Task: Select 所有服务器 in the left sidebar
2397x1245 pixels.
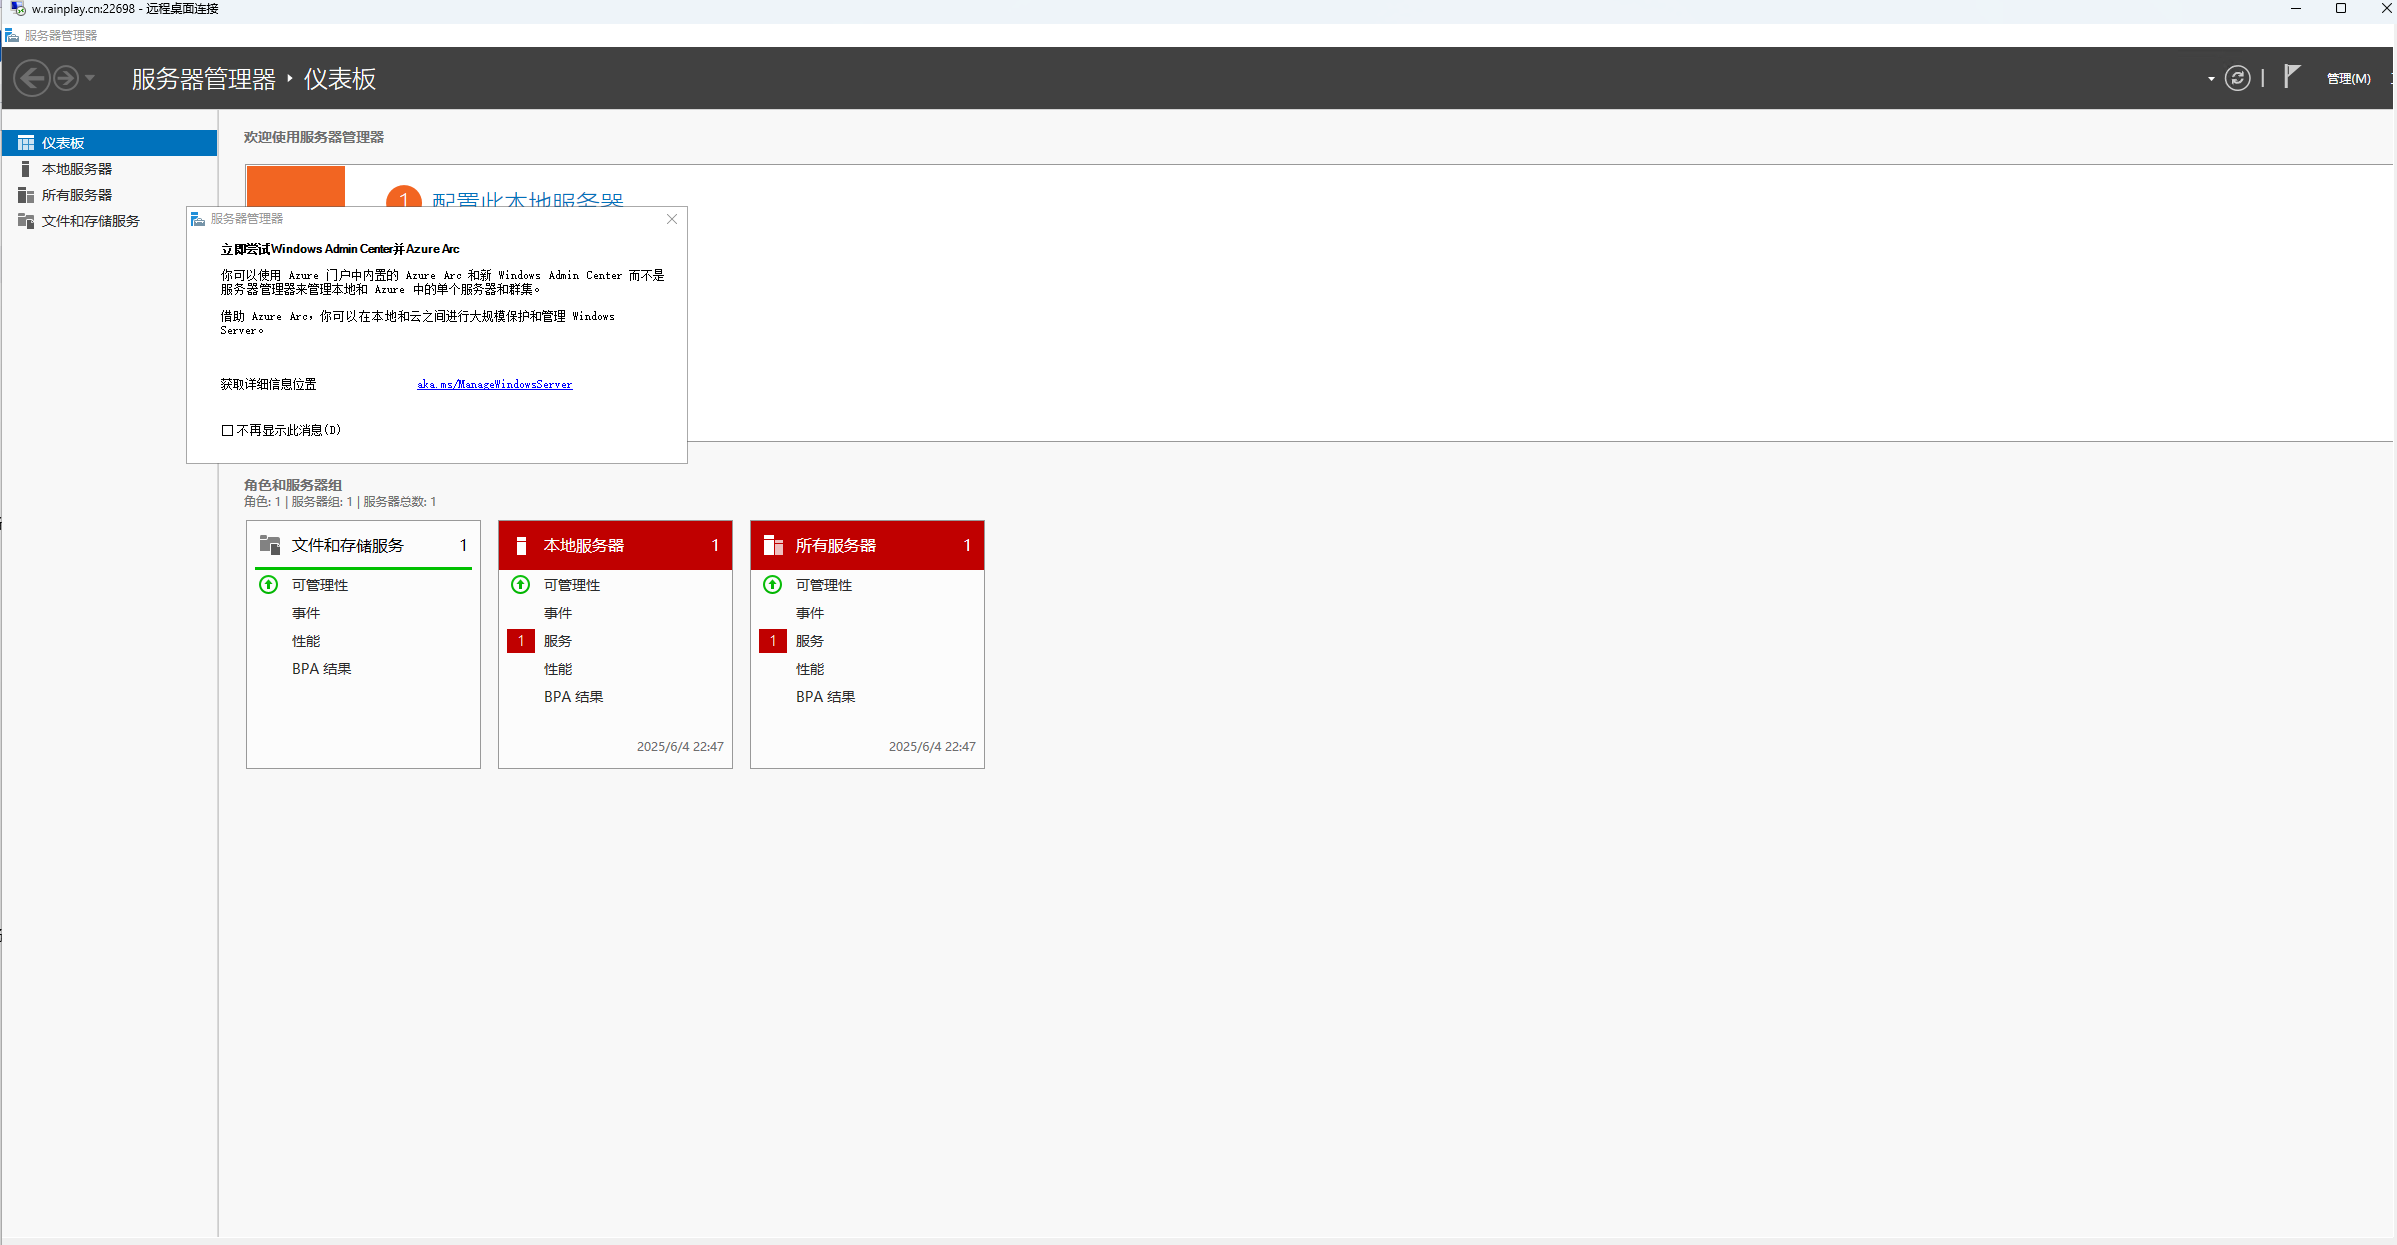Action: (x=77, y=195)
